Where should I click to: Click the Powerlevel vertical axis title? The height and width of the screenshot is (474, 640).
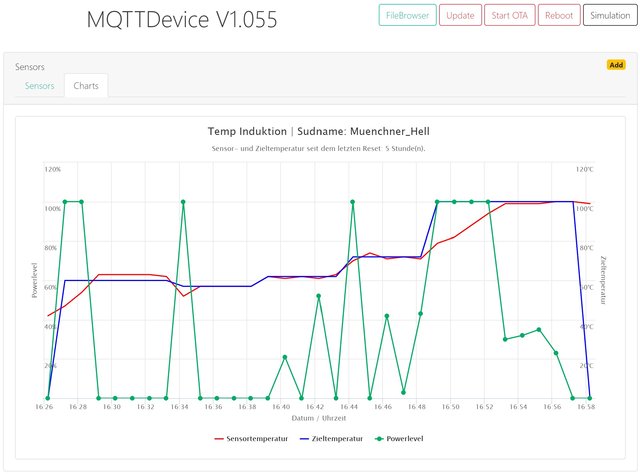[34, 280]
